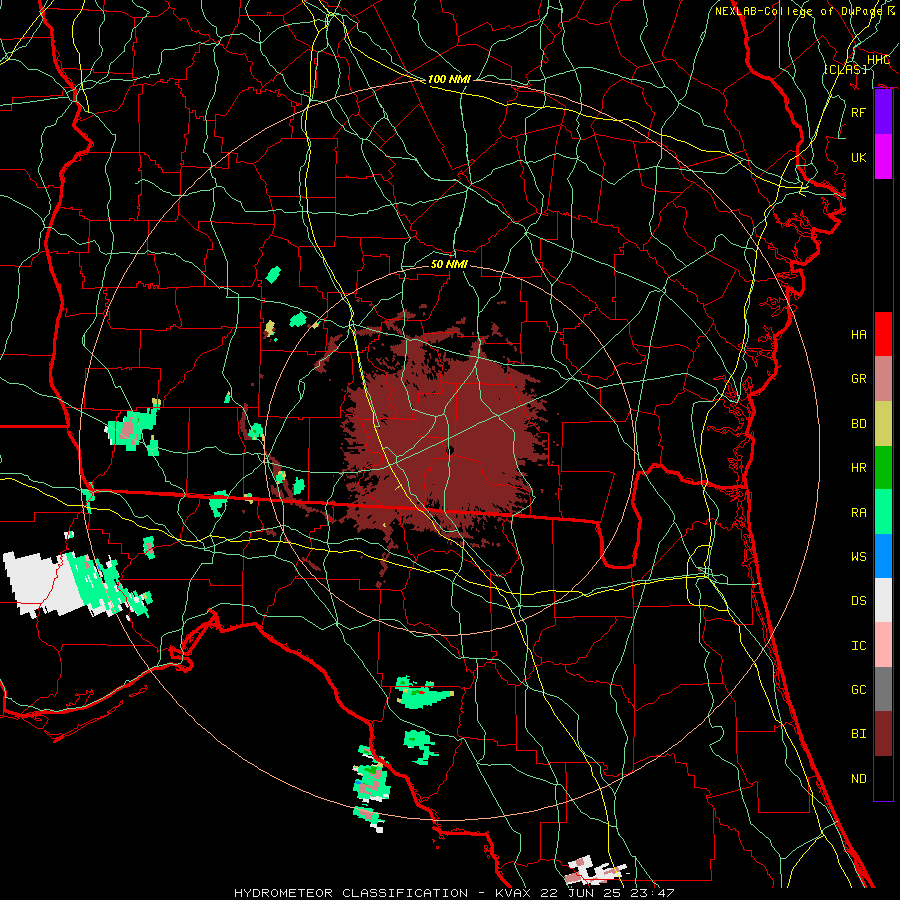The image size is (900, 900).
Task: Click the RA light green legend swatch
Action: (883, 512)
